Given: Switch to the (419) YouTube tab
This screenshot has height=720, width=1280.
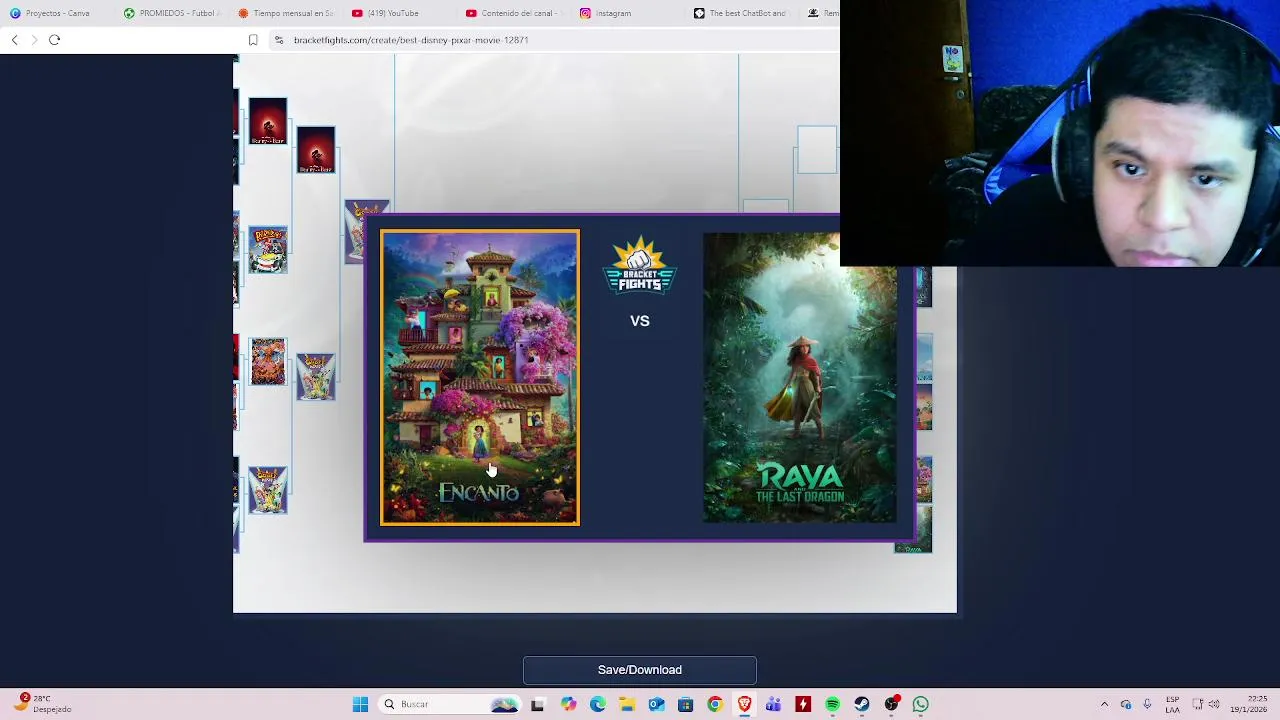Looking at the screenshot, I should point(398,13).
